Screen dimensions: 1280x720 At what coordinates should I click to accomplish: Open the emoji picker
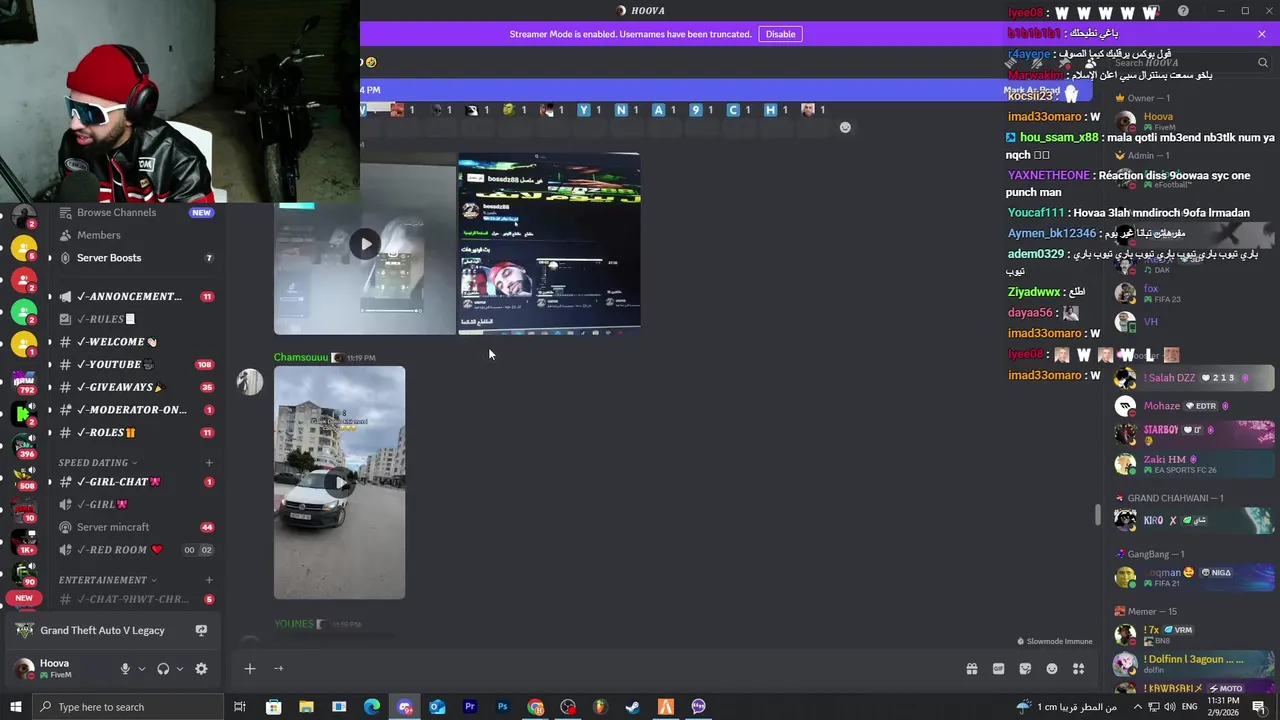[1052, 669]
